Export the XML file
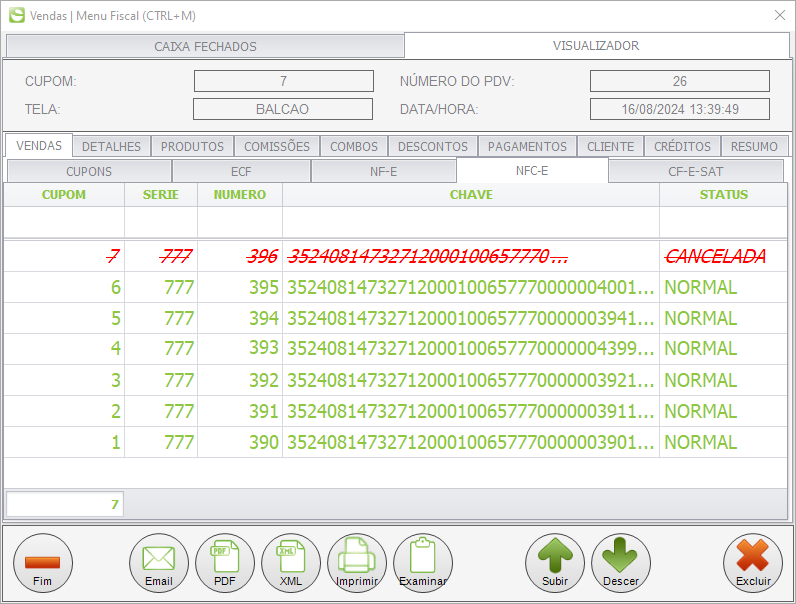Viewport: 796px width, 604px height. click(291, 563)
